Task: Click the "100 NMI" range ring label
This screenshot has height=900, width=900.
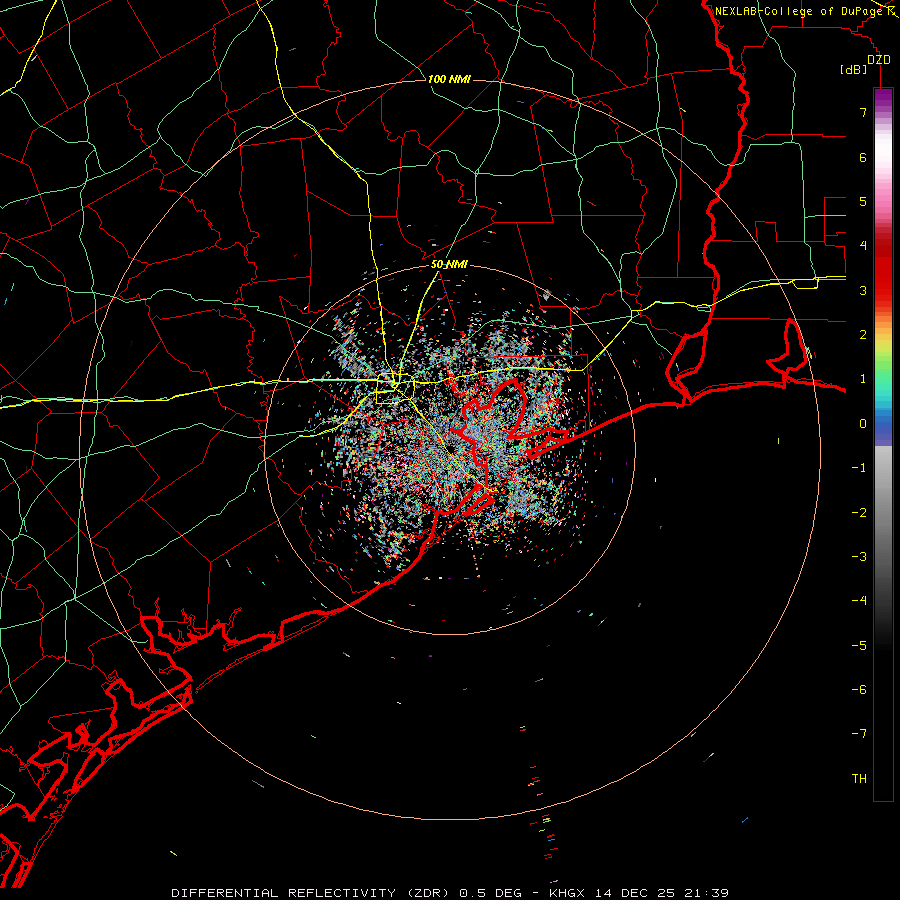Action: (449, 79)
